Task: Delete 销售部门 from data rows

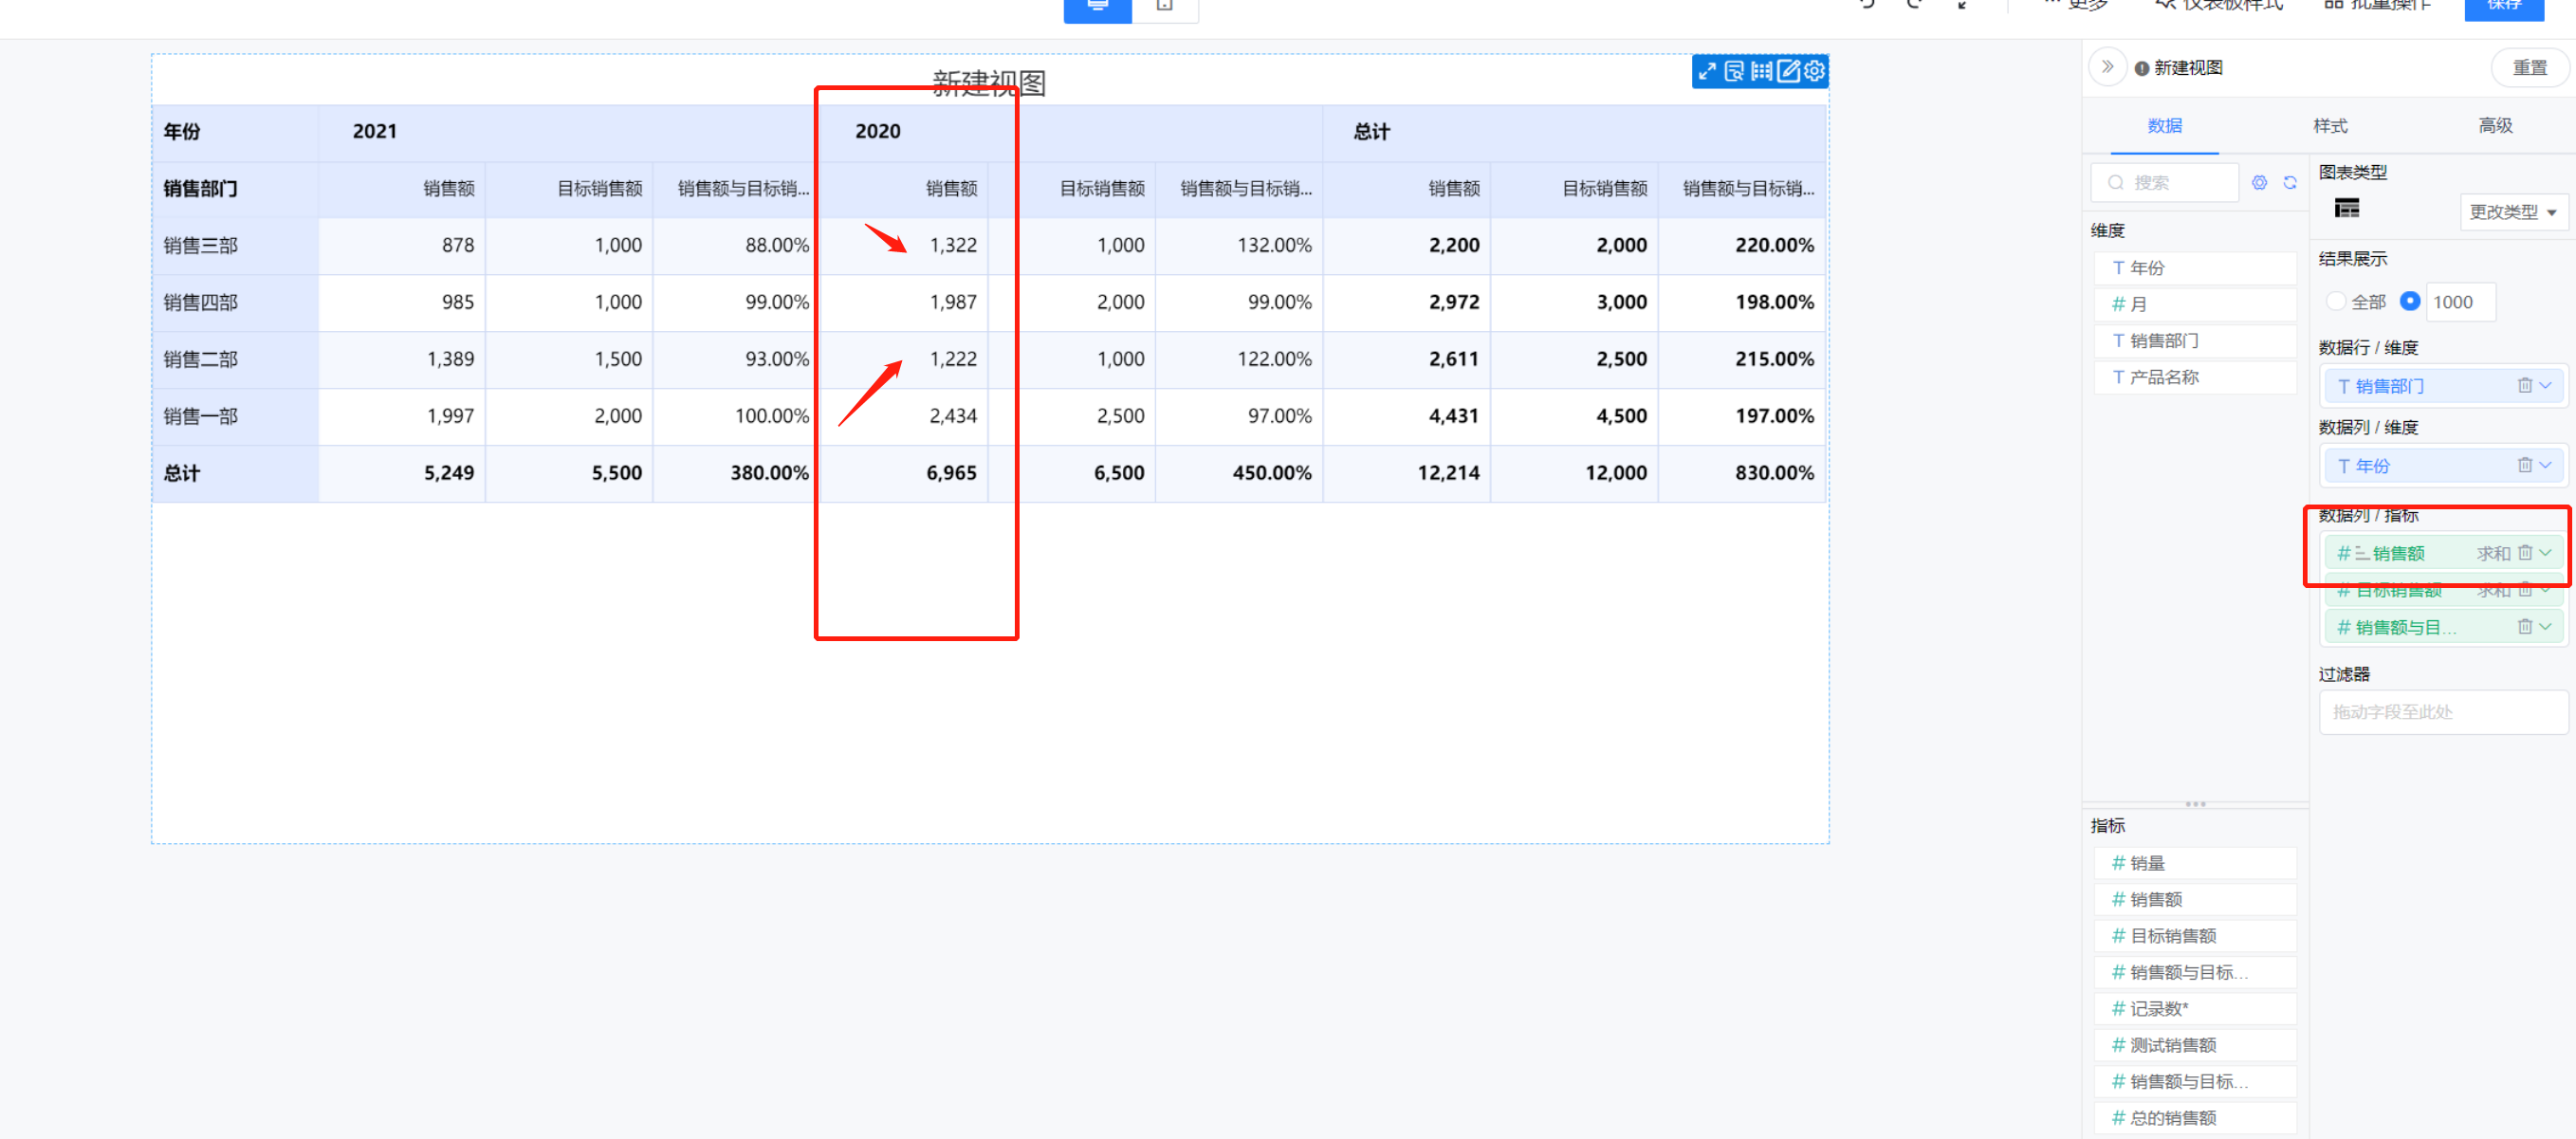Action: point(2524,386)
